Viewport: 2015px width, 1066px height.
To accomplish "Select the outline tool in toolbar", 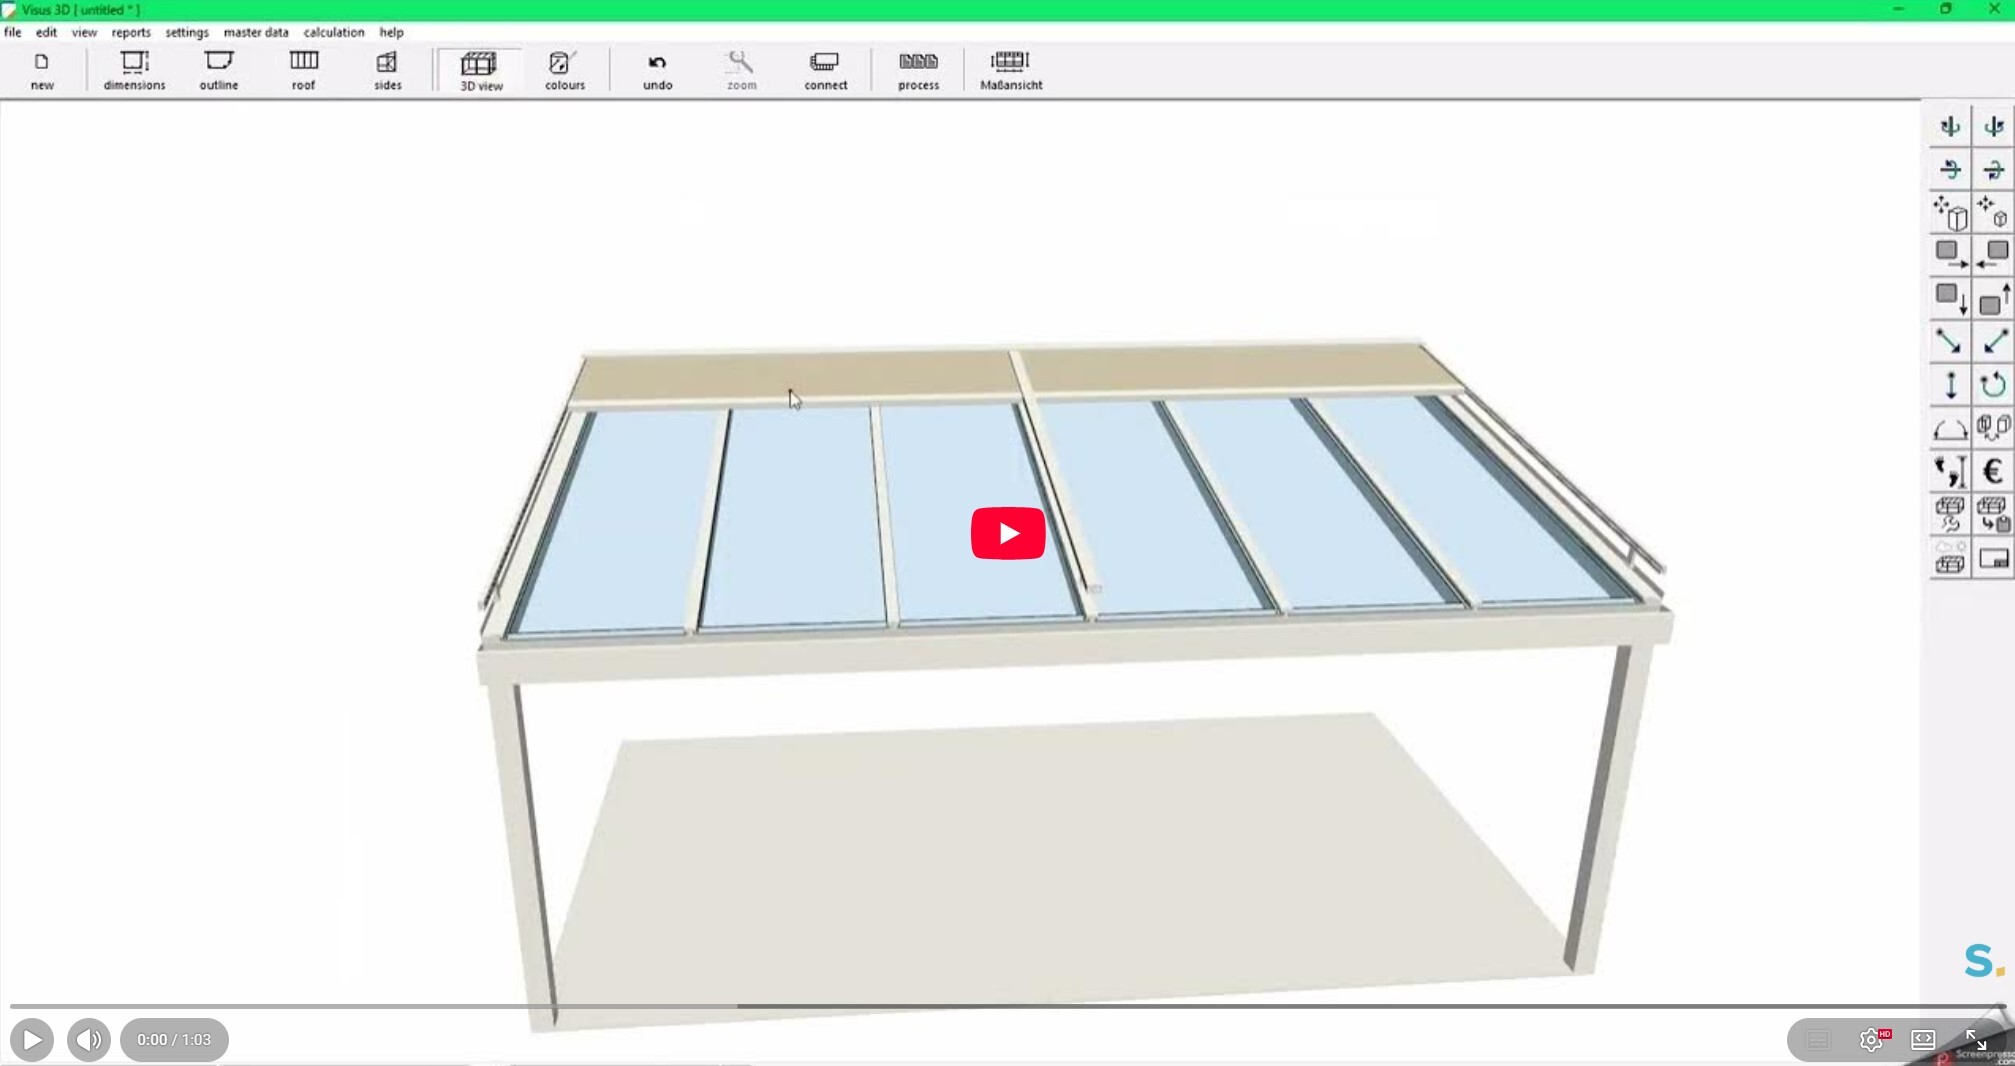I will pyautogui.click(x=218, y=71).
